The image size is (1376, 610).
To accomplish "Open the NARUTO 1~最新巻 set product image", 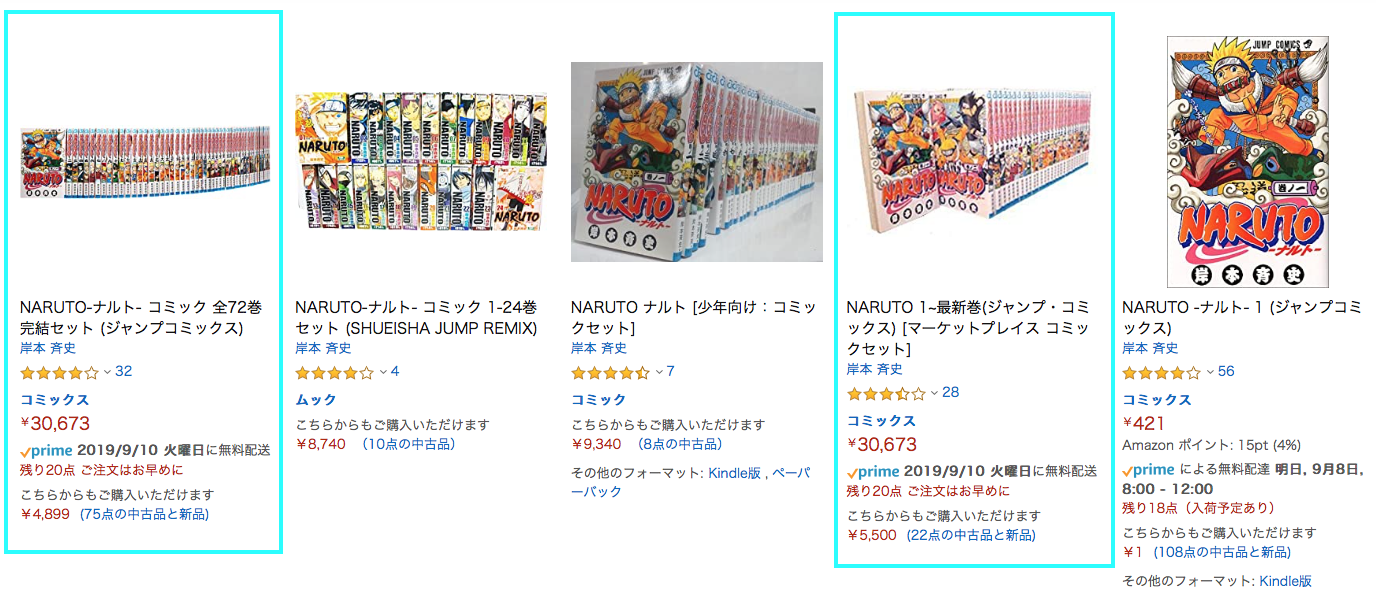I will tap(972, 162).
